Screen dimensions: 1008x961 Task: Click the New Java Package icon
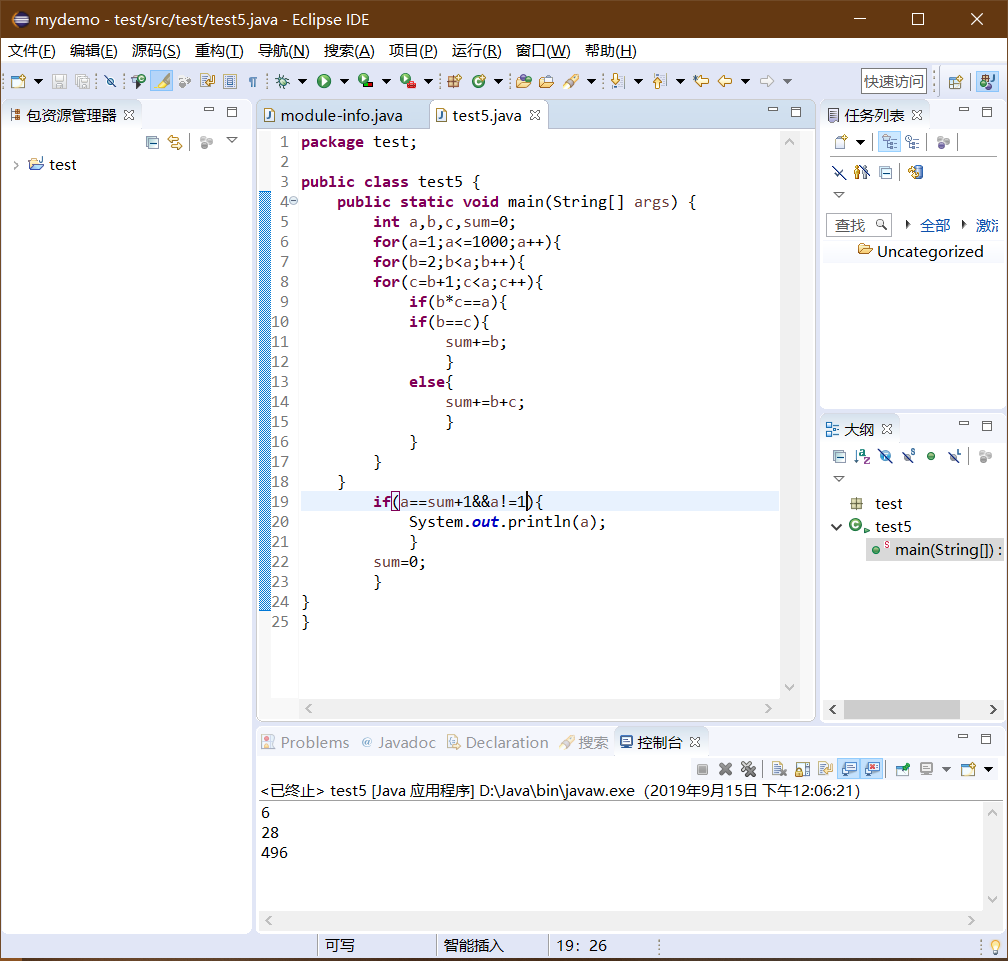tap(454, 81)
